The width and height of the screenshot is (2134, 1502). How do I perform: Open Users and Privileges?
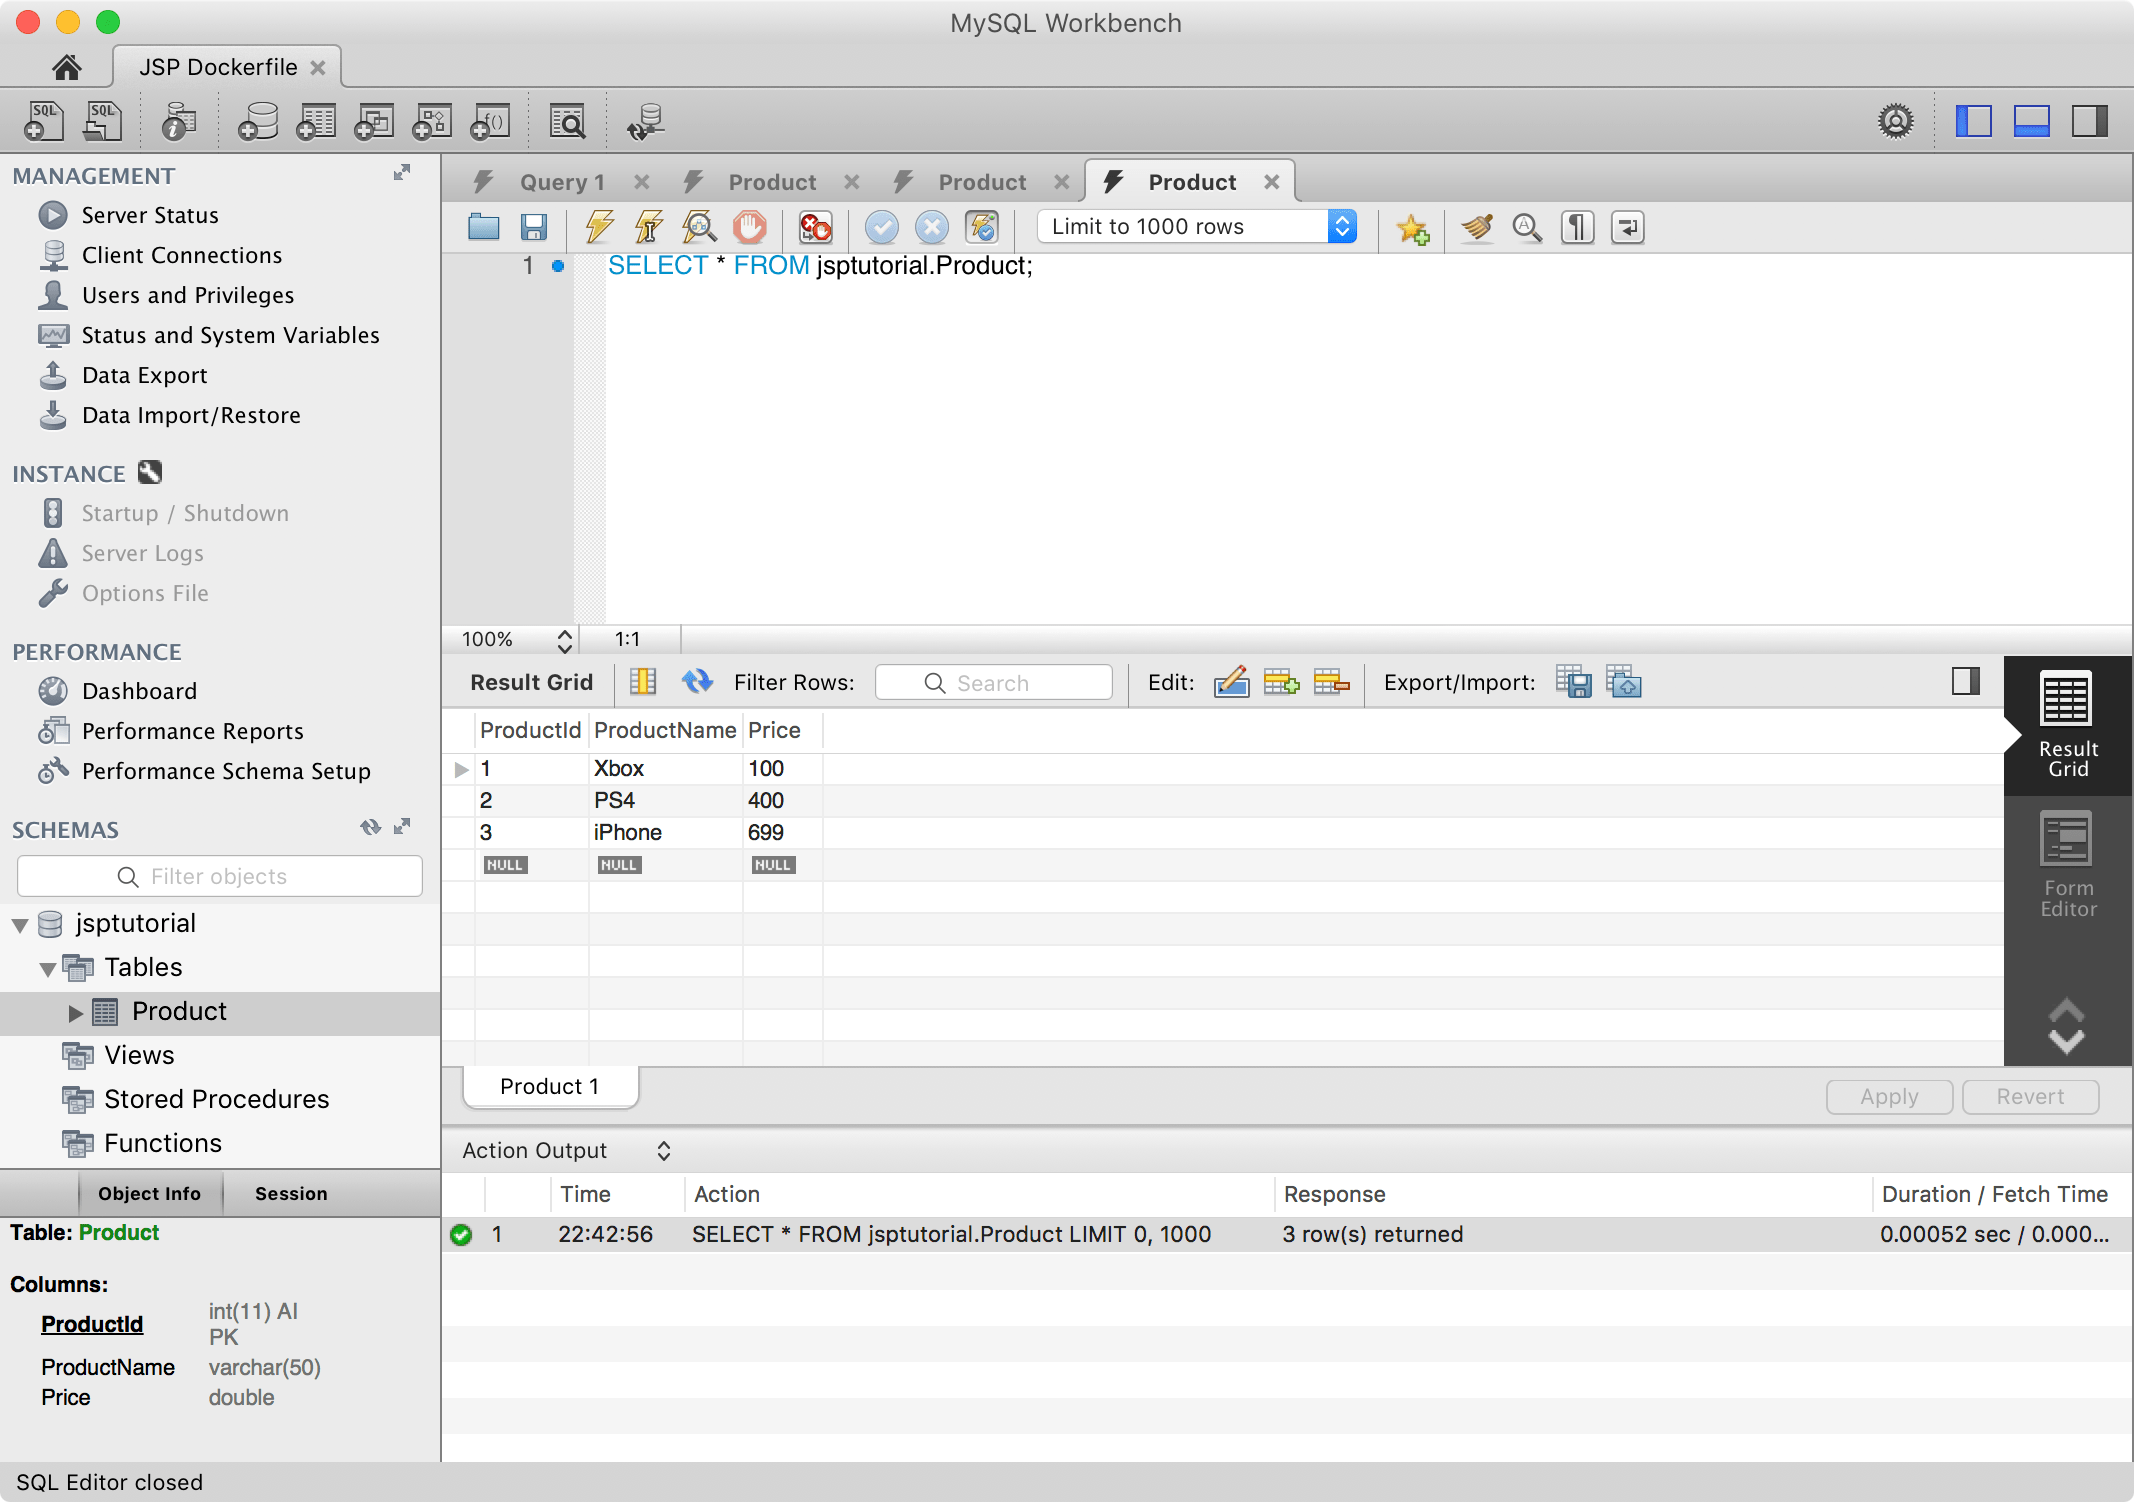click(x=188, y=295)
